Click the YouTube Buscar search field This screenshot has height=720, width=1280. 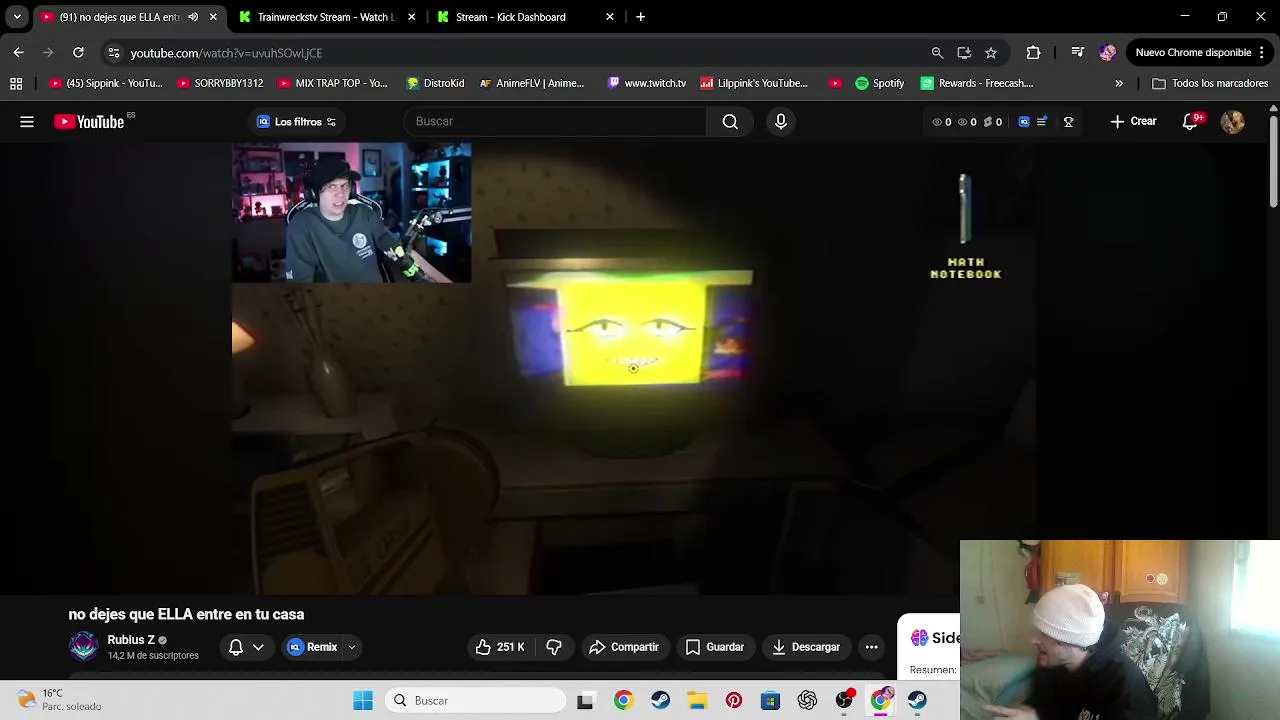tap(555, 122)
